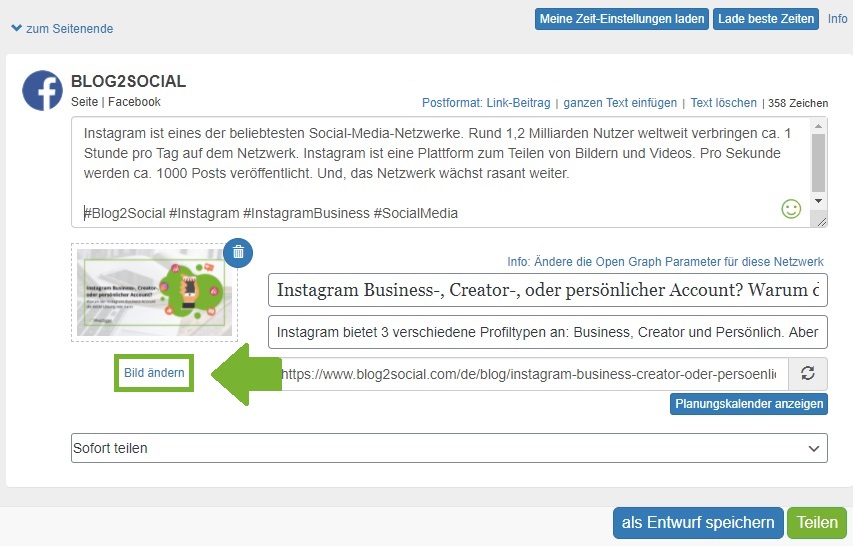
Task: Click the text area resize handle
Action: [x=821, y=221]
